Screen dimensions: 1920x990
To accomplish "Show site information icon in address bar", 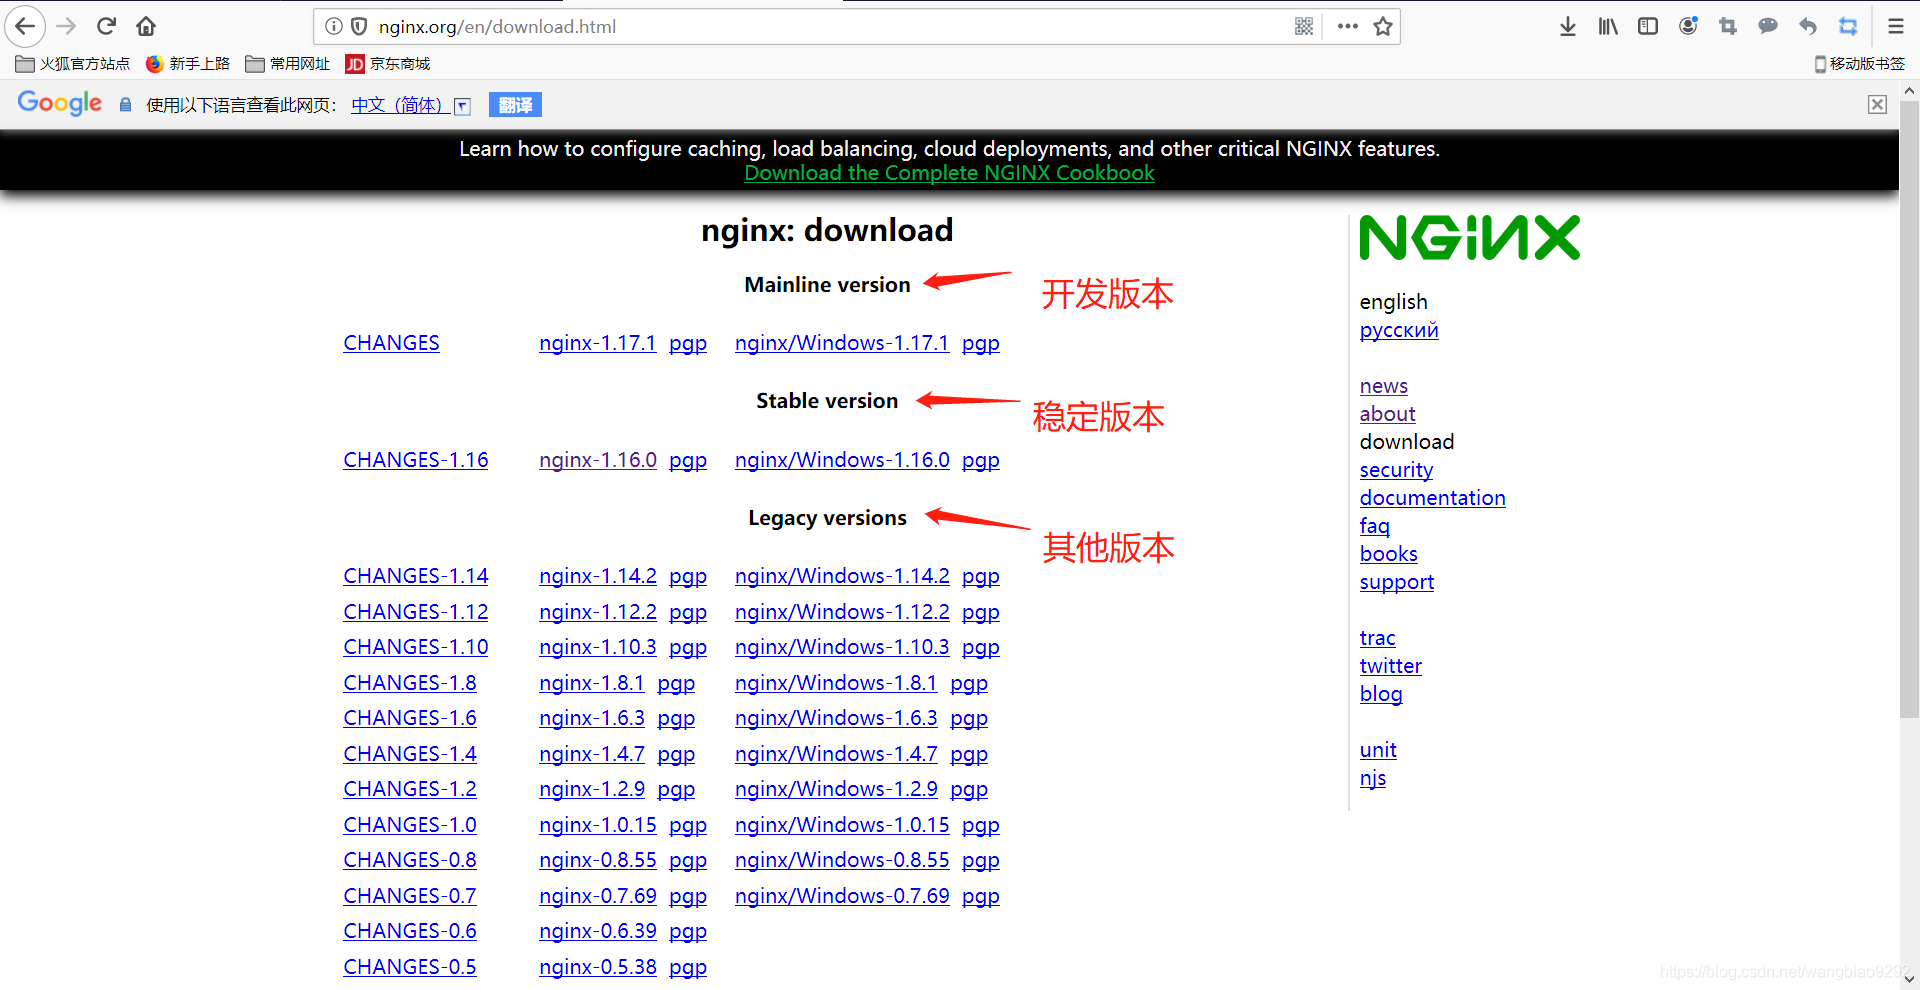I will tap(334, 27).
